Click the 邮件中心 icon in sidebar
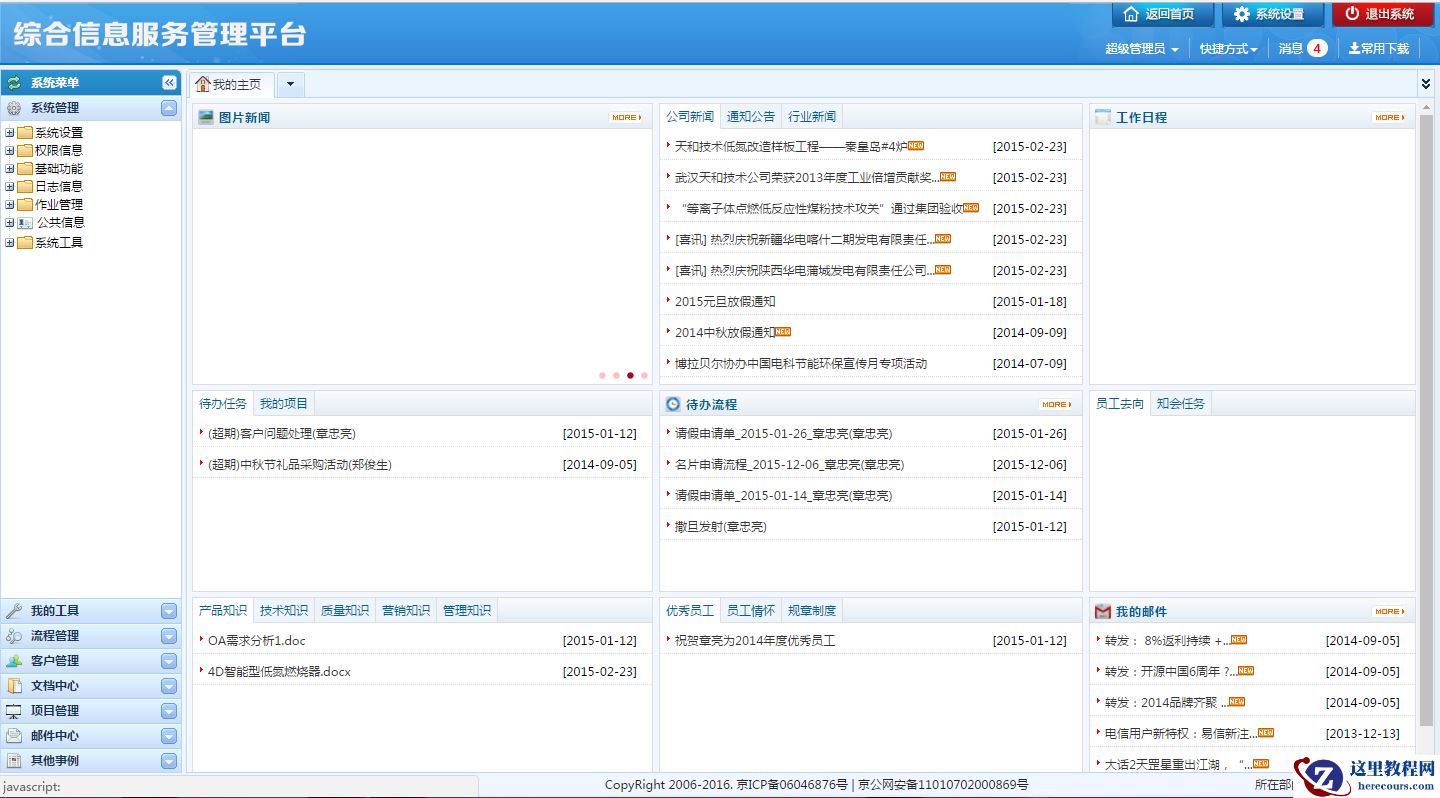1440x798 pixels. (x=14, y=736)
